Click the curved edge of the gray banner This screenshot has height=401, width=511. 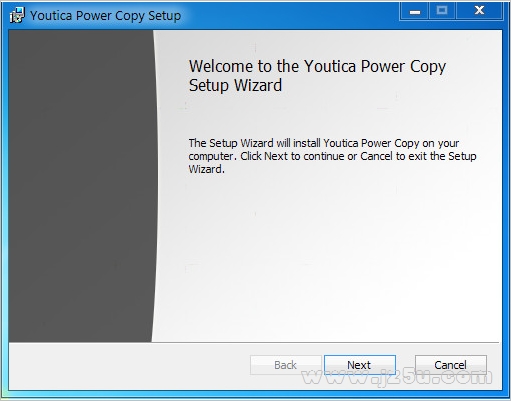tap(155, 186)
